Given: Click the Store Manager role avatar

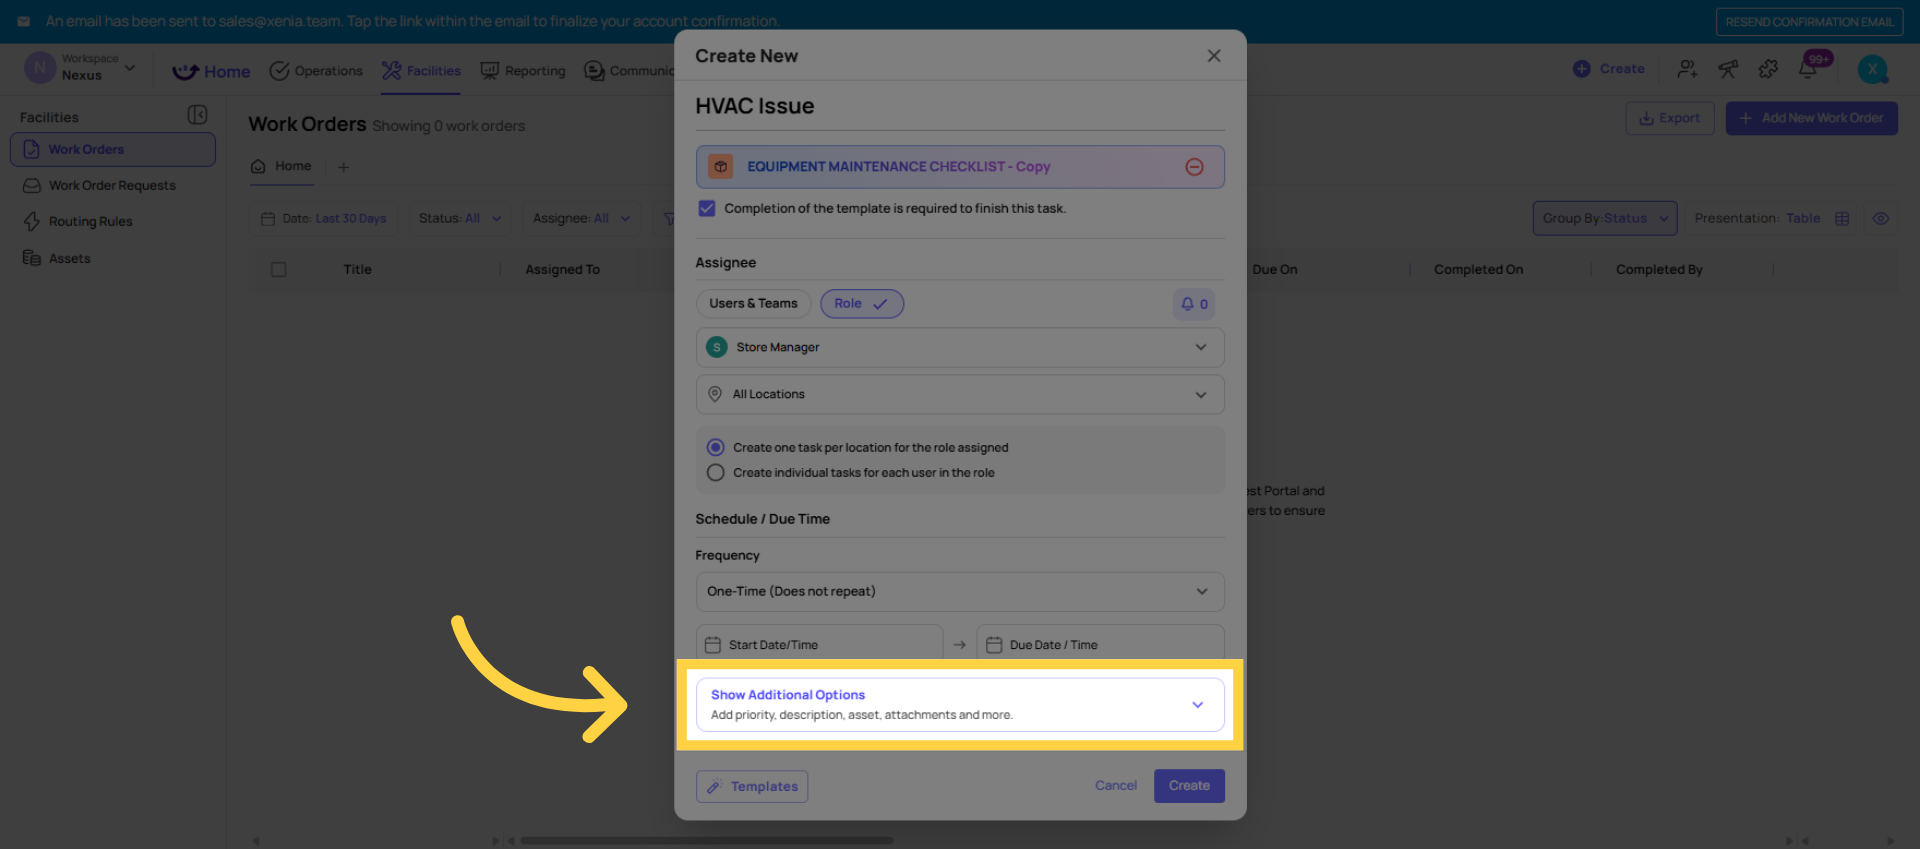Looking at the screenshot, I should pyautogui.click(x=717, y=347).
